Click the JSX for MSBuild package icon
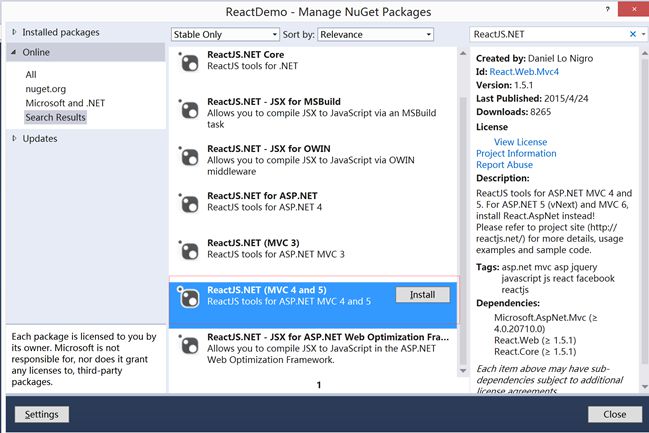 (189, 110)
